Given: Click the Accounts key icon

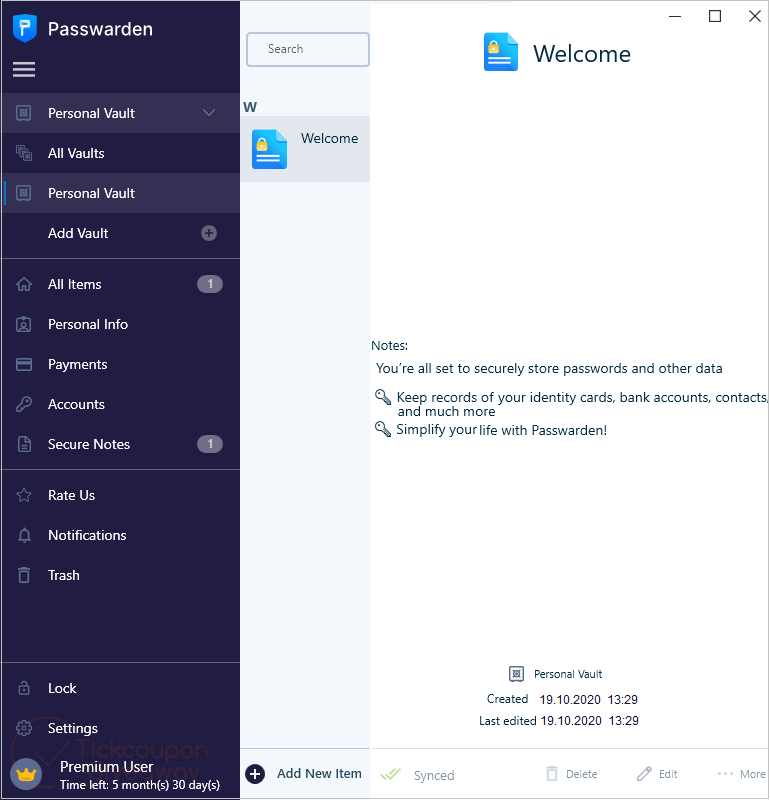Looking at the screenshot, I should point(23,404).
